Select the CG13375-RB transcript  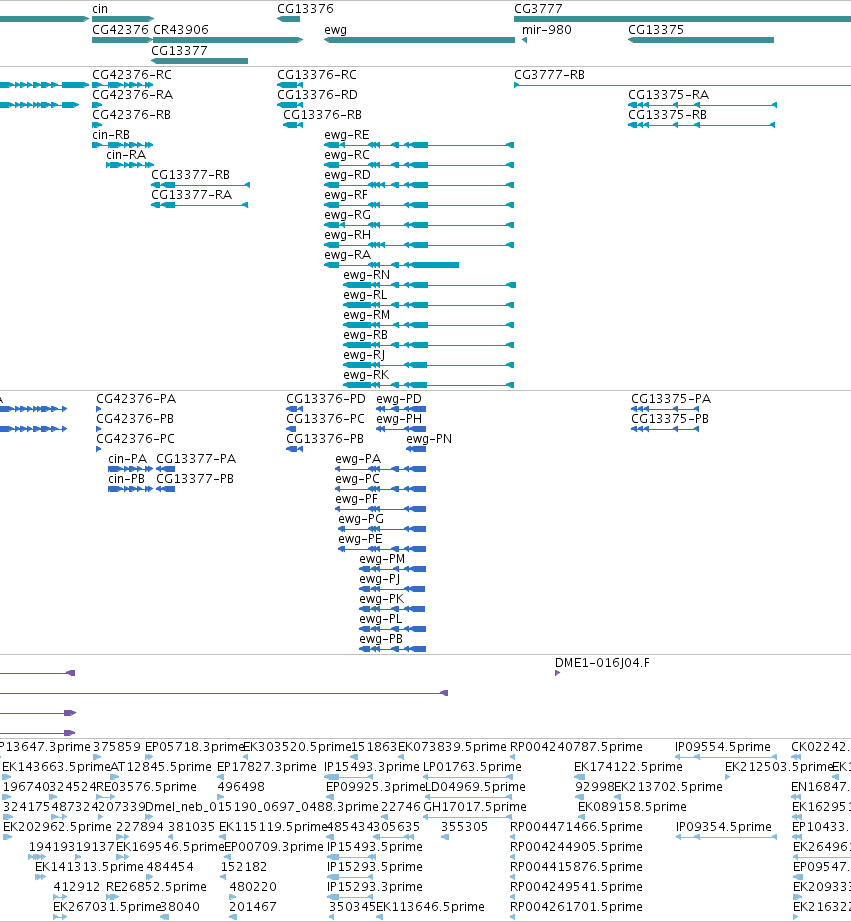(668, 115)
